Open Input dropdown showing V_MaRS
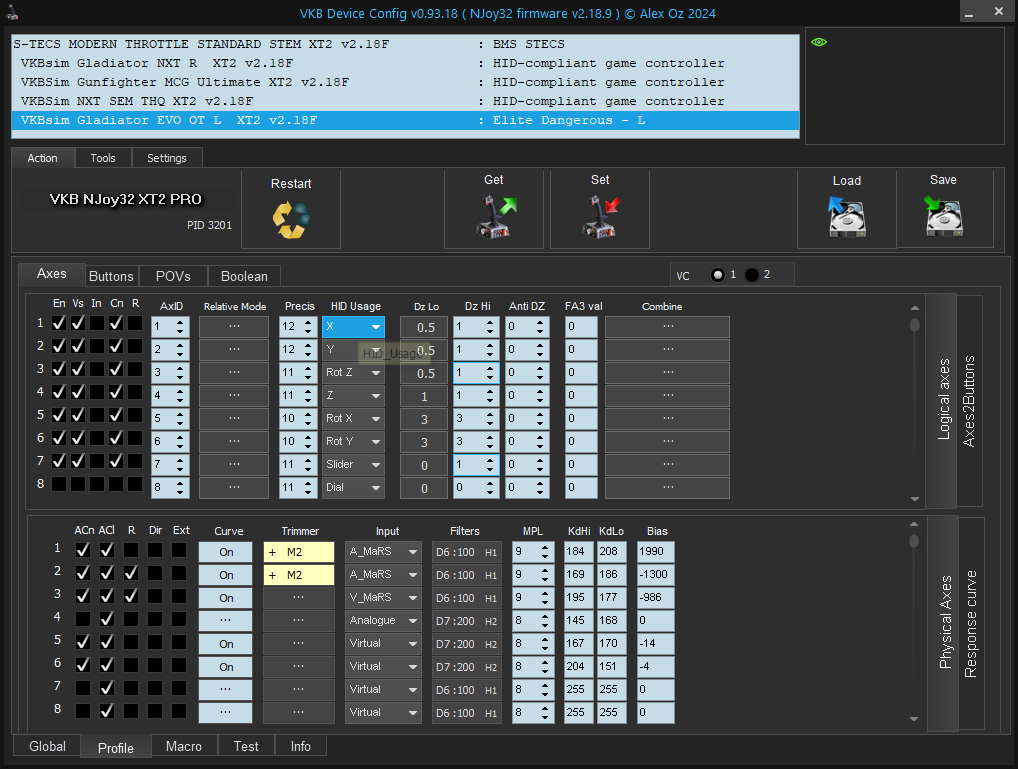Image resolution: width=1018 pixels, height=769 pixels. point(383,598)
